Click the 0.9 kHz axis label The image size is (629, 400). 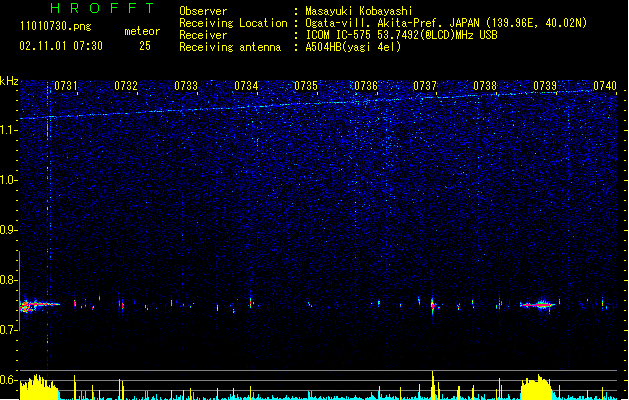coord(9,230)
